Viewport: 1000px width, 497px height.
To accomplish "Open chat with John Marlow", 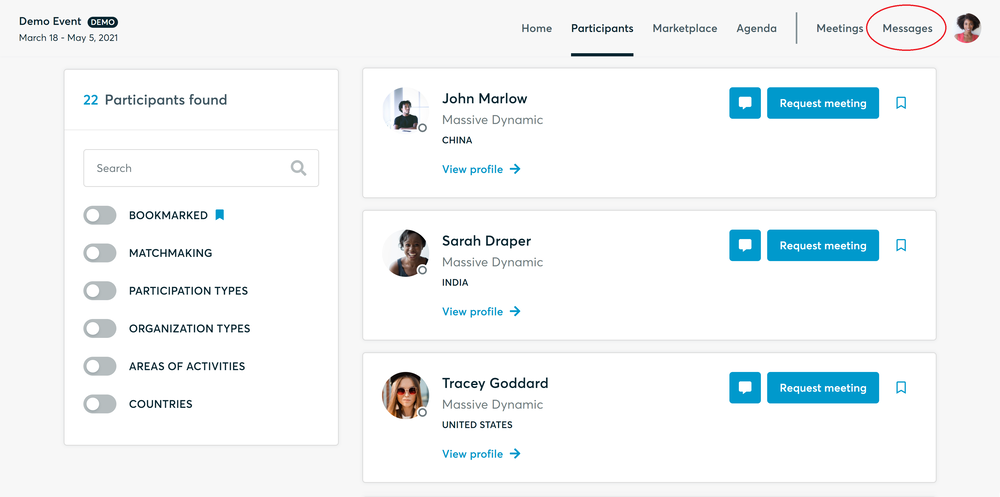I will point(745,103).
